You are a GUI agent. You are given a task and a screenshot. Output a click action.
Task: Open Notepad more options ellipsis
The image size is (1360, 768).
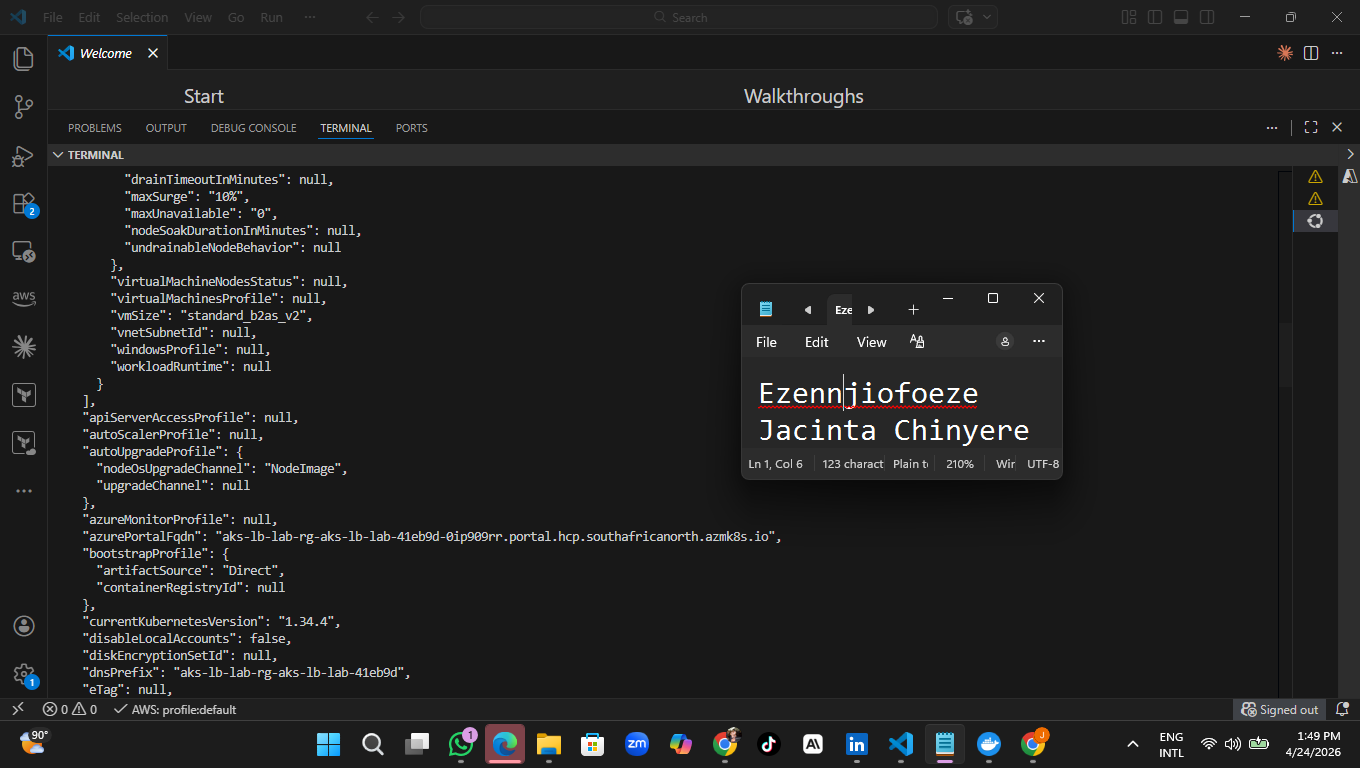(x=1039, y=341)
